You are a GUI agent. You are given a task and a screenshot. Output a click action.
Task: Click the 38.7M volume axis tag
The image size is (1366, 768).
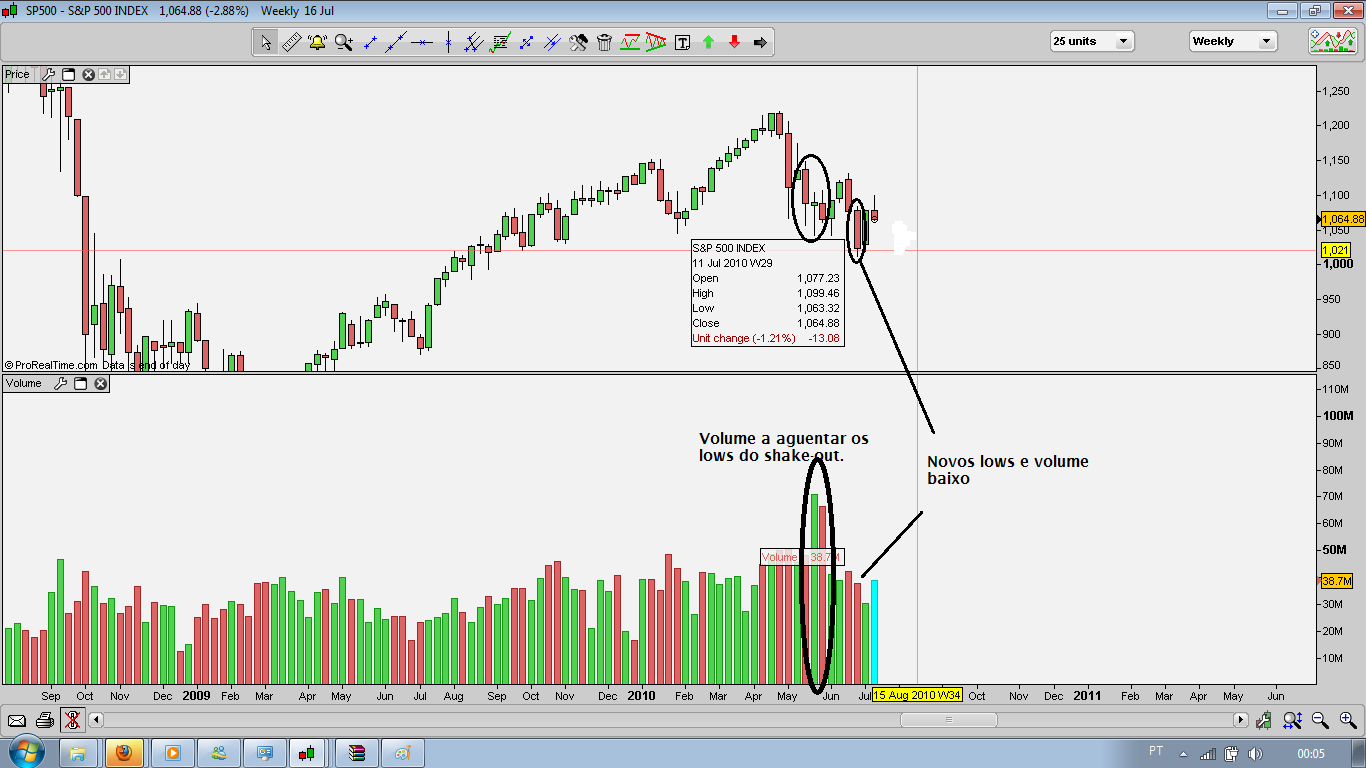tap(1336, 581)
